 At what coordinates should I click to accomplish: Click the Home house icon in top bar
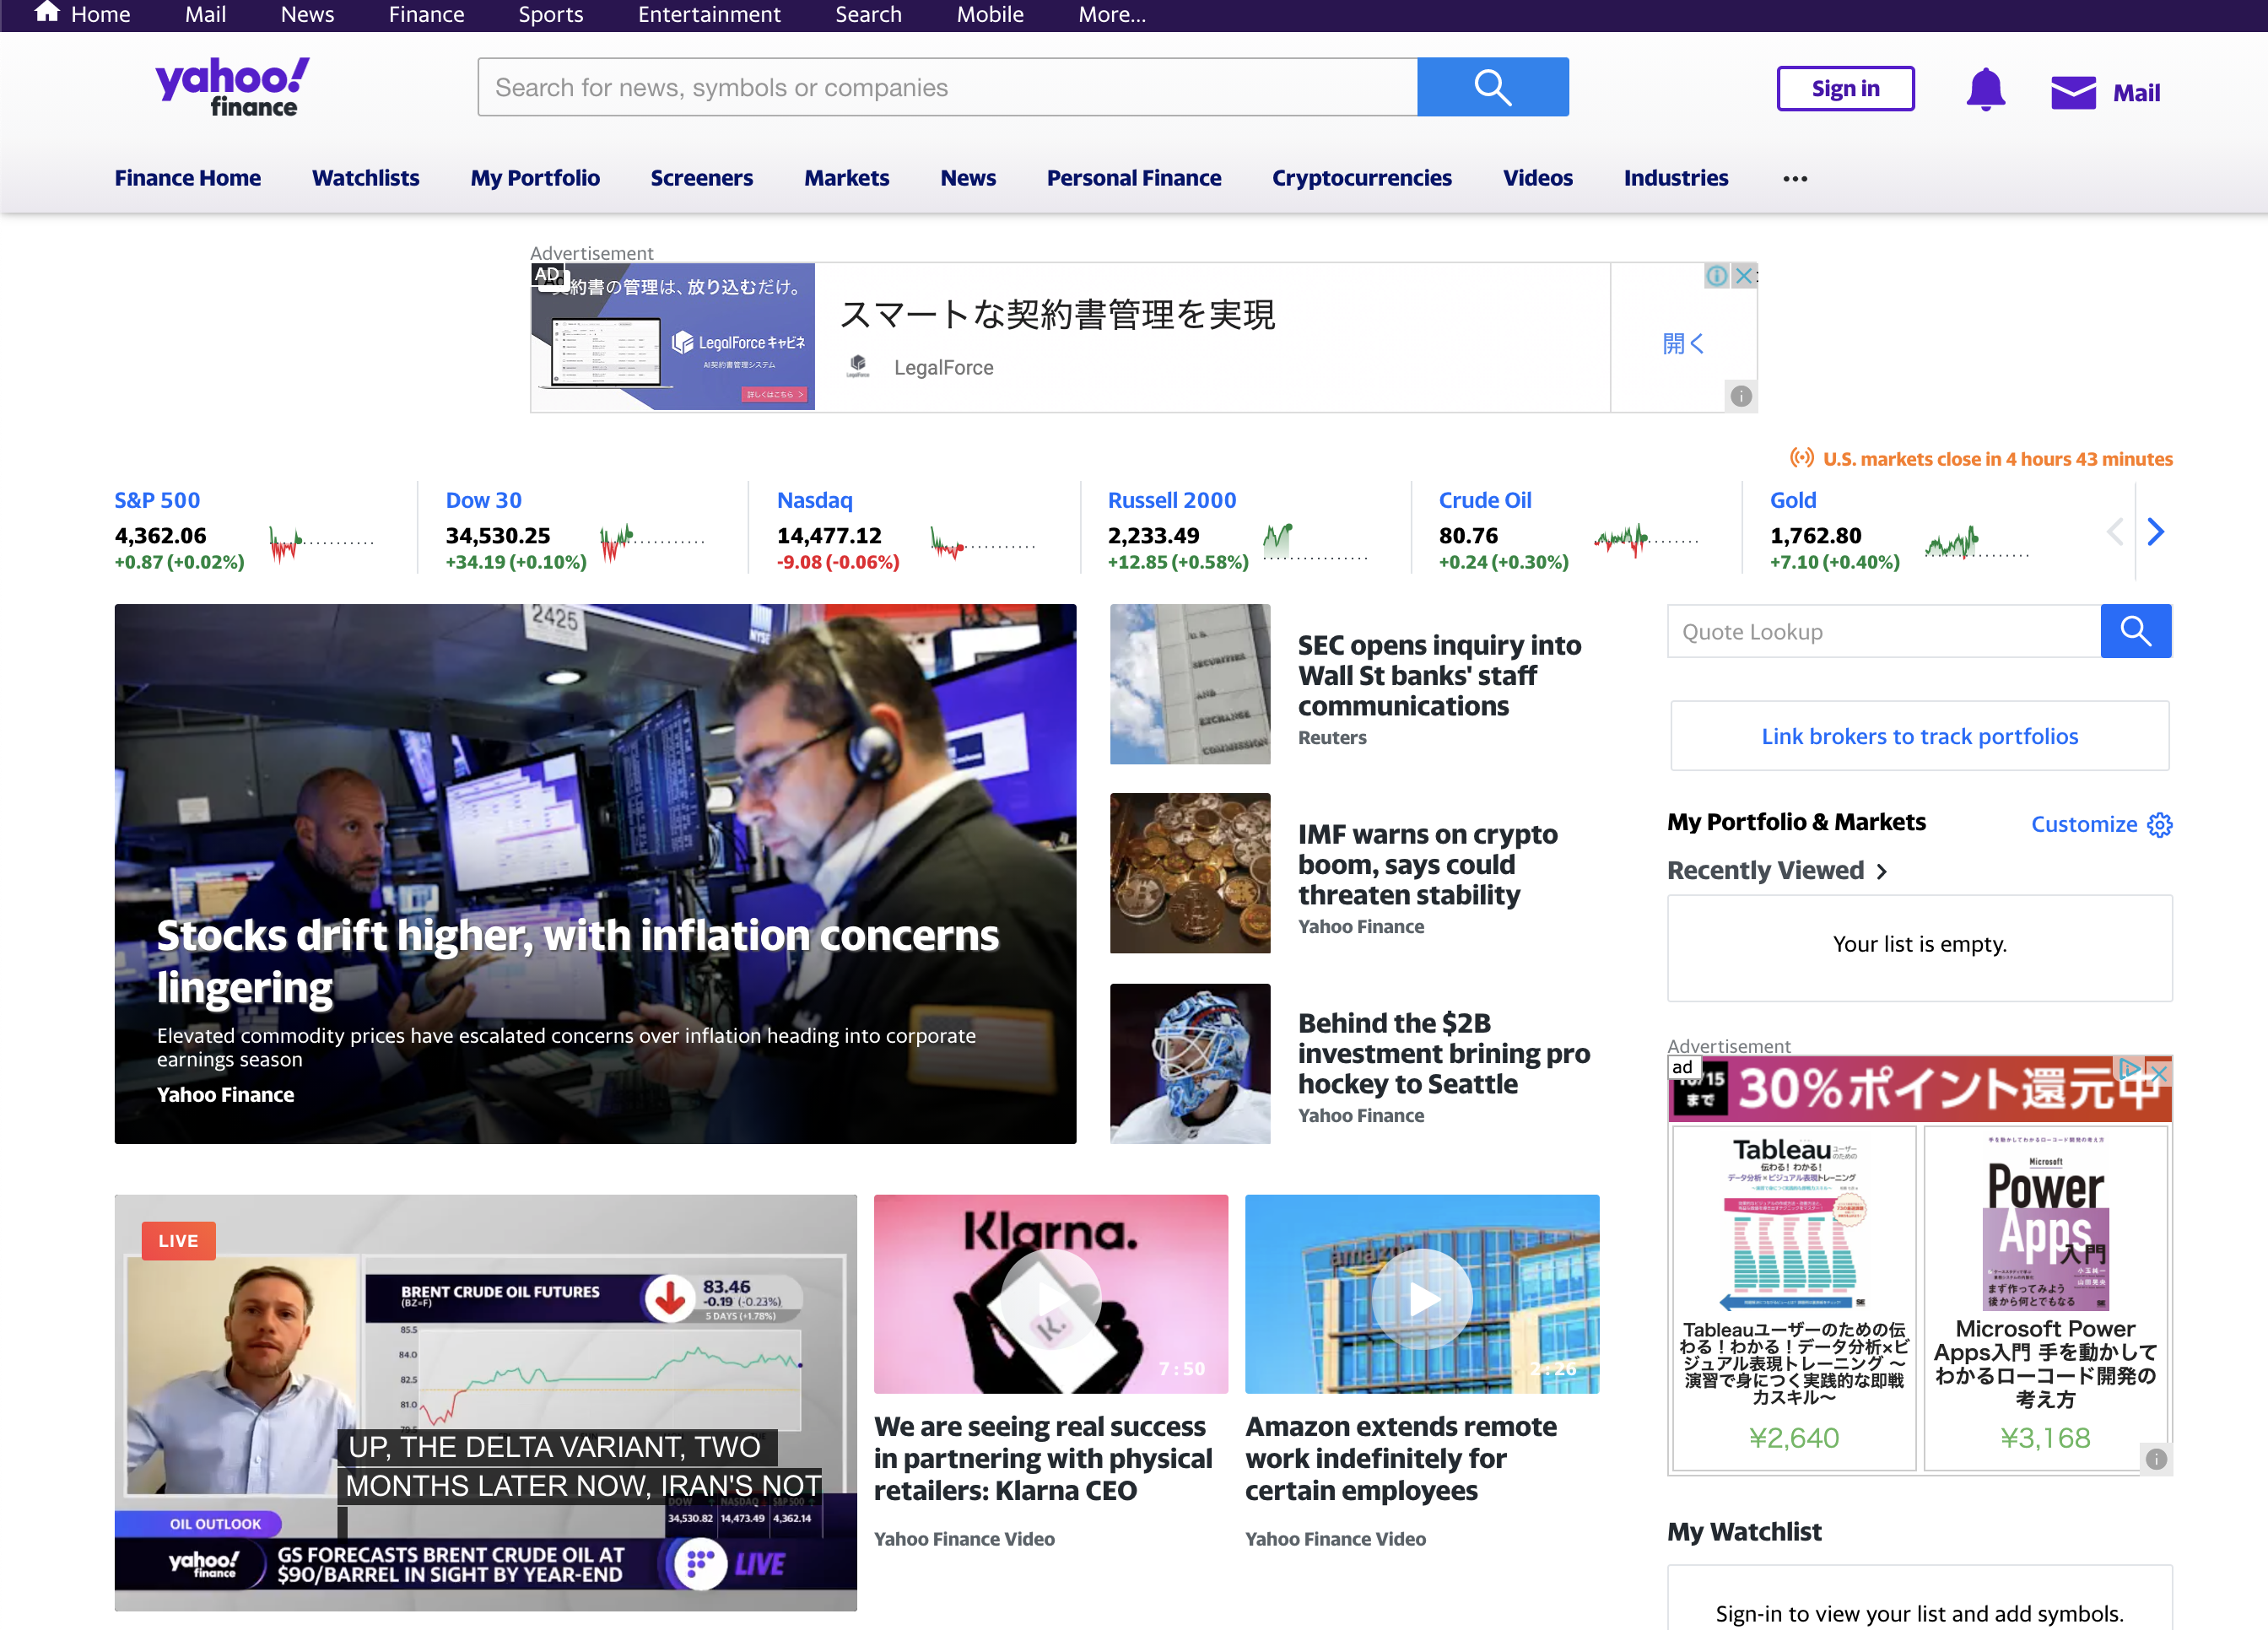46,13
